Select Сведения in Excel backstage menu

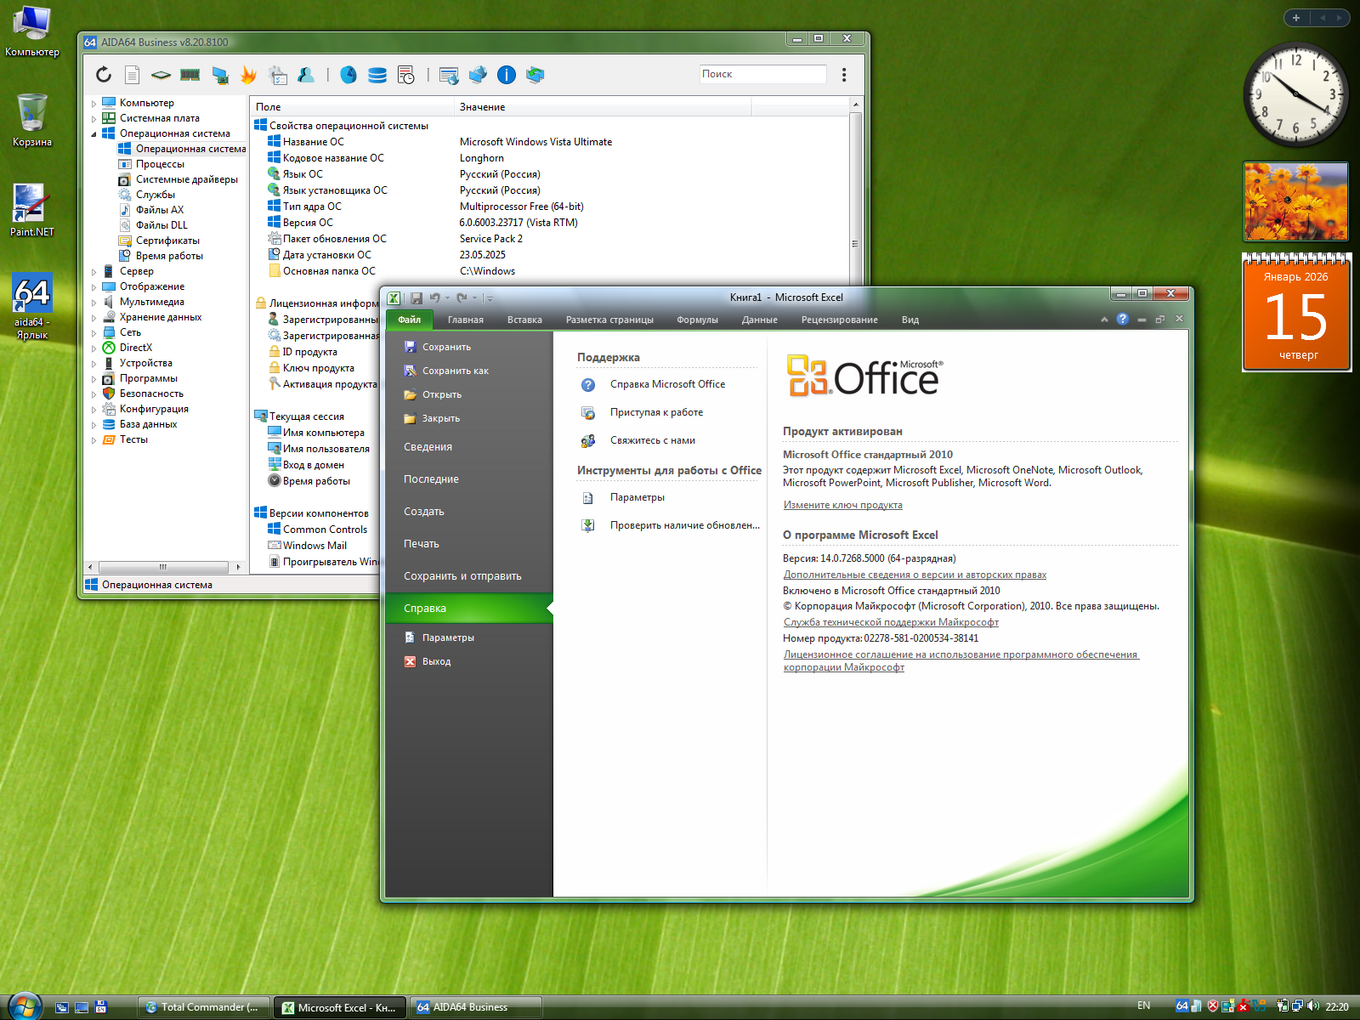click(469, 447)
